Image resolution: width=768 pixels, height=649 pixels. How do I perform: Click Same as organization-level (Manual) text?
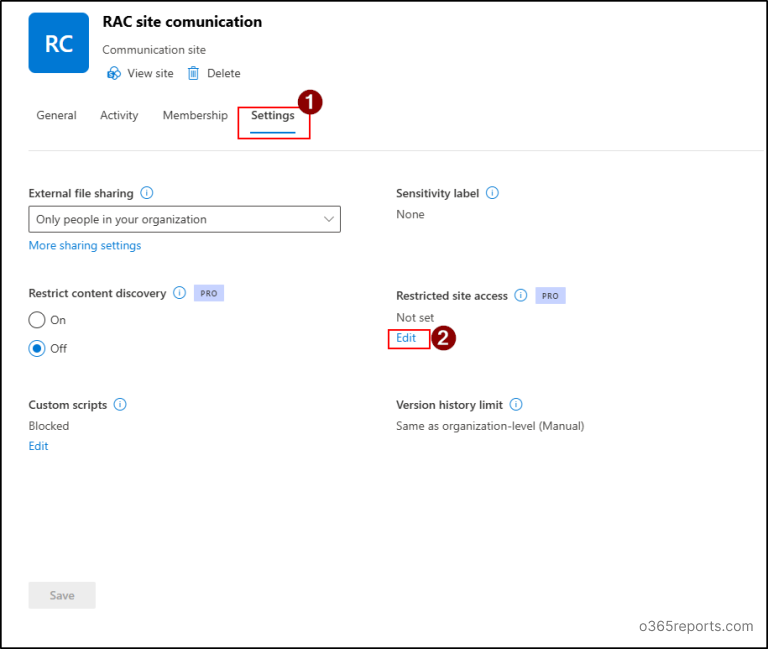coord(490,426)
